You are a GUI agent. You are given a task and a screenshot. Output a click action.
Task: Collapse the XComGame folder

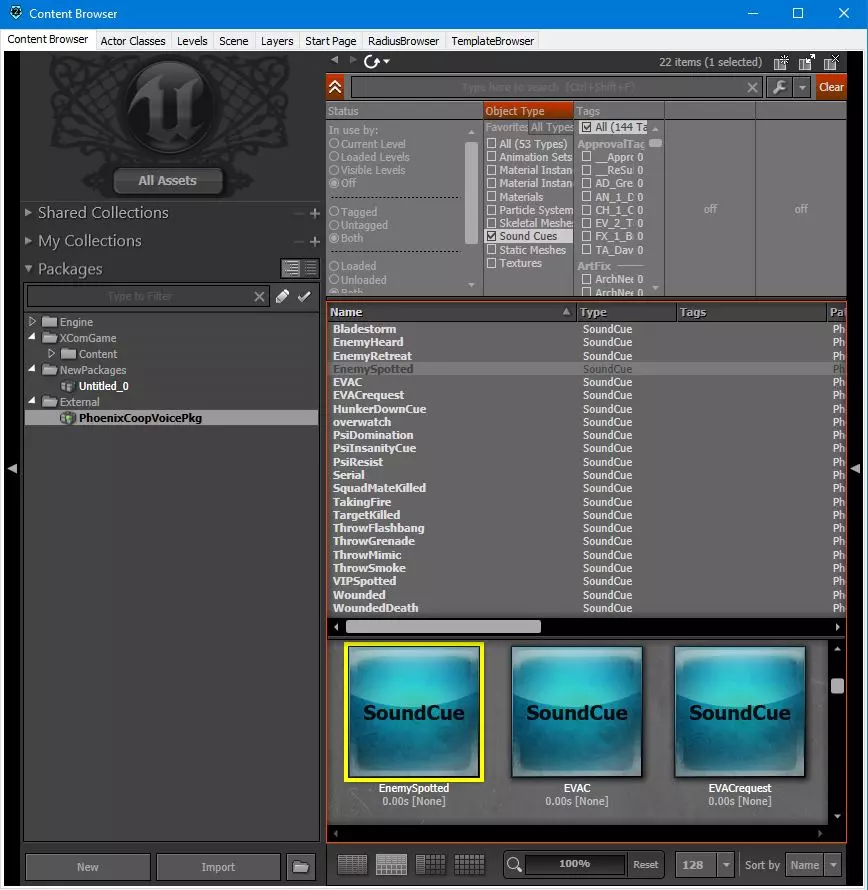[32, 337]
